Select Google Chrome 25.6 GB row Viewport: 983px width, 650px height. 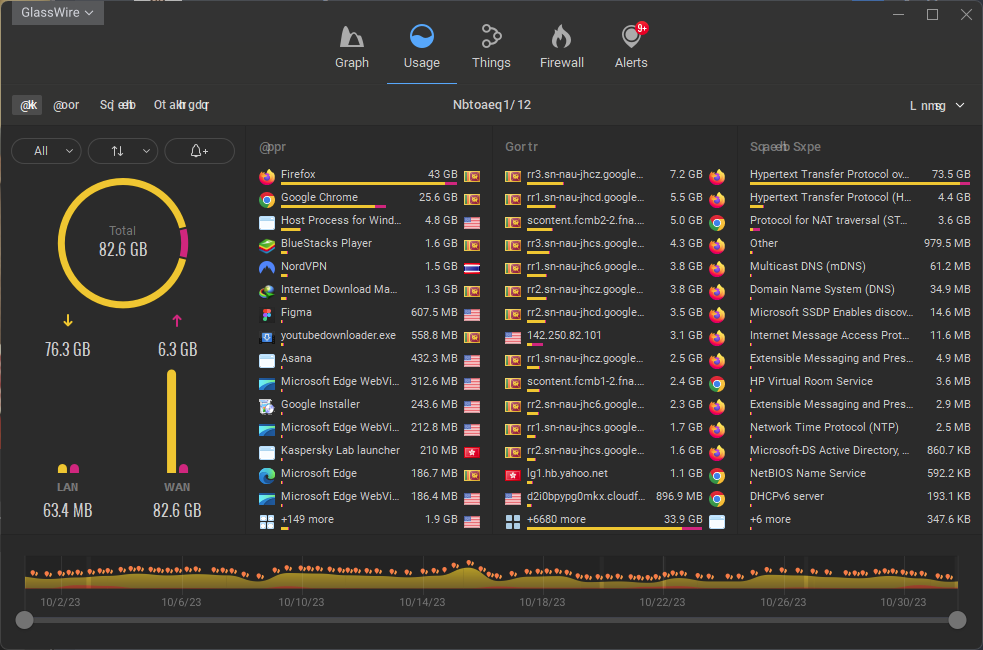pos(370,198)
